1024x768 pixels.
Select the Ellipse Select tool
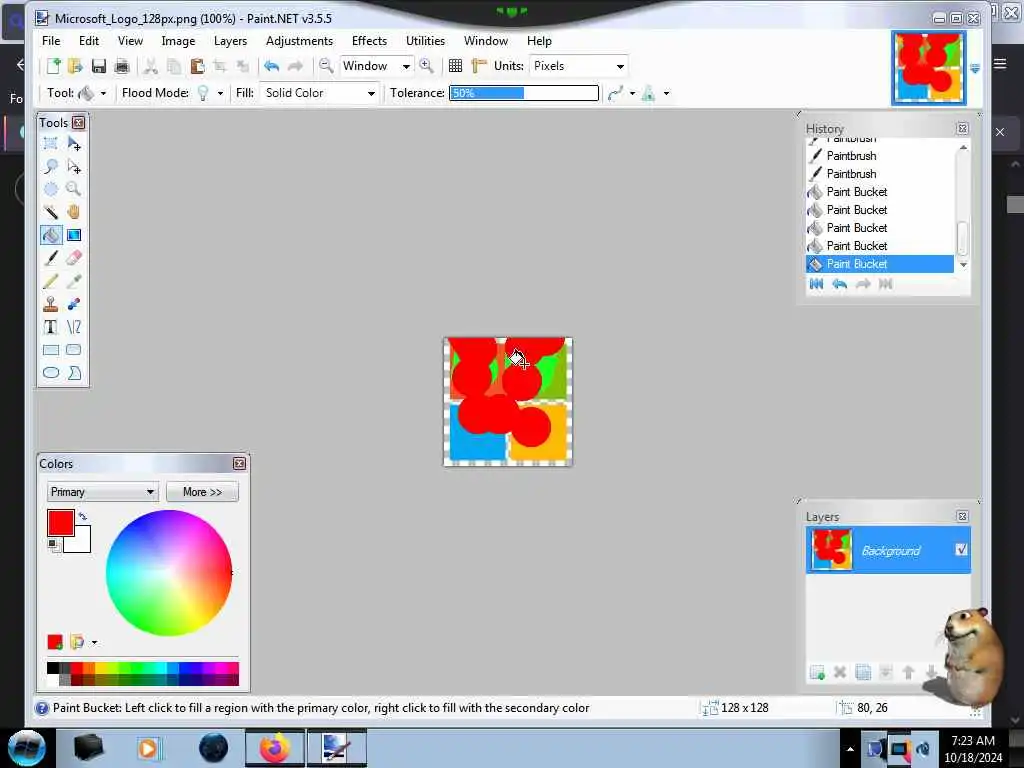click(50, 189)
